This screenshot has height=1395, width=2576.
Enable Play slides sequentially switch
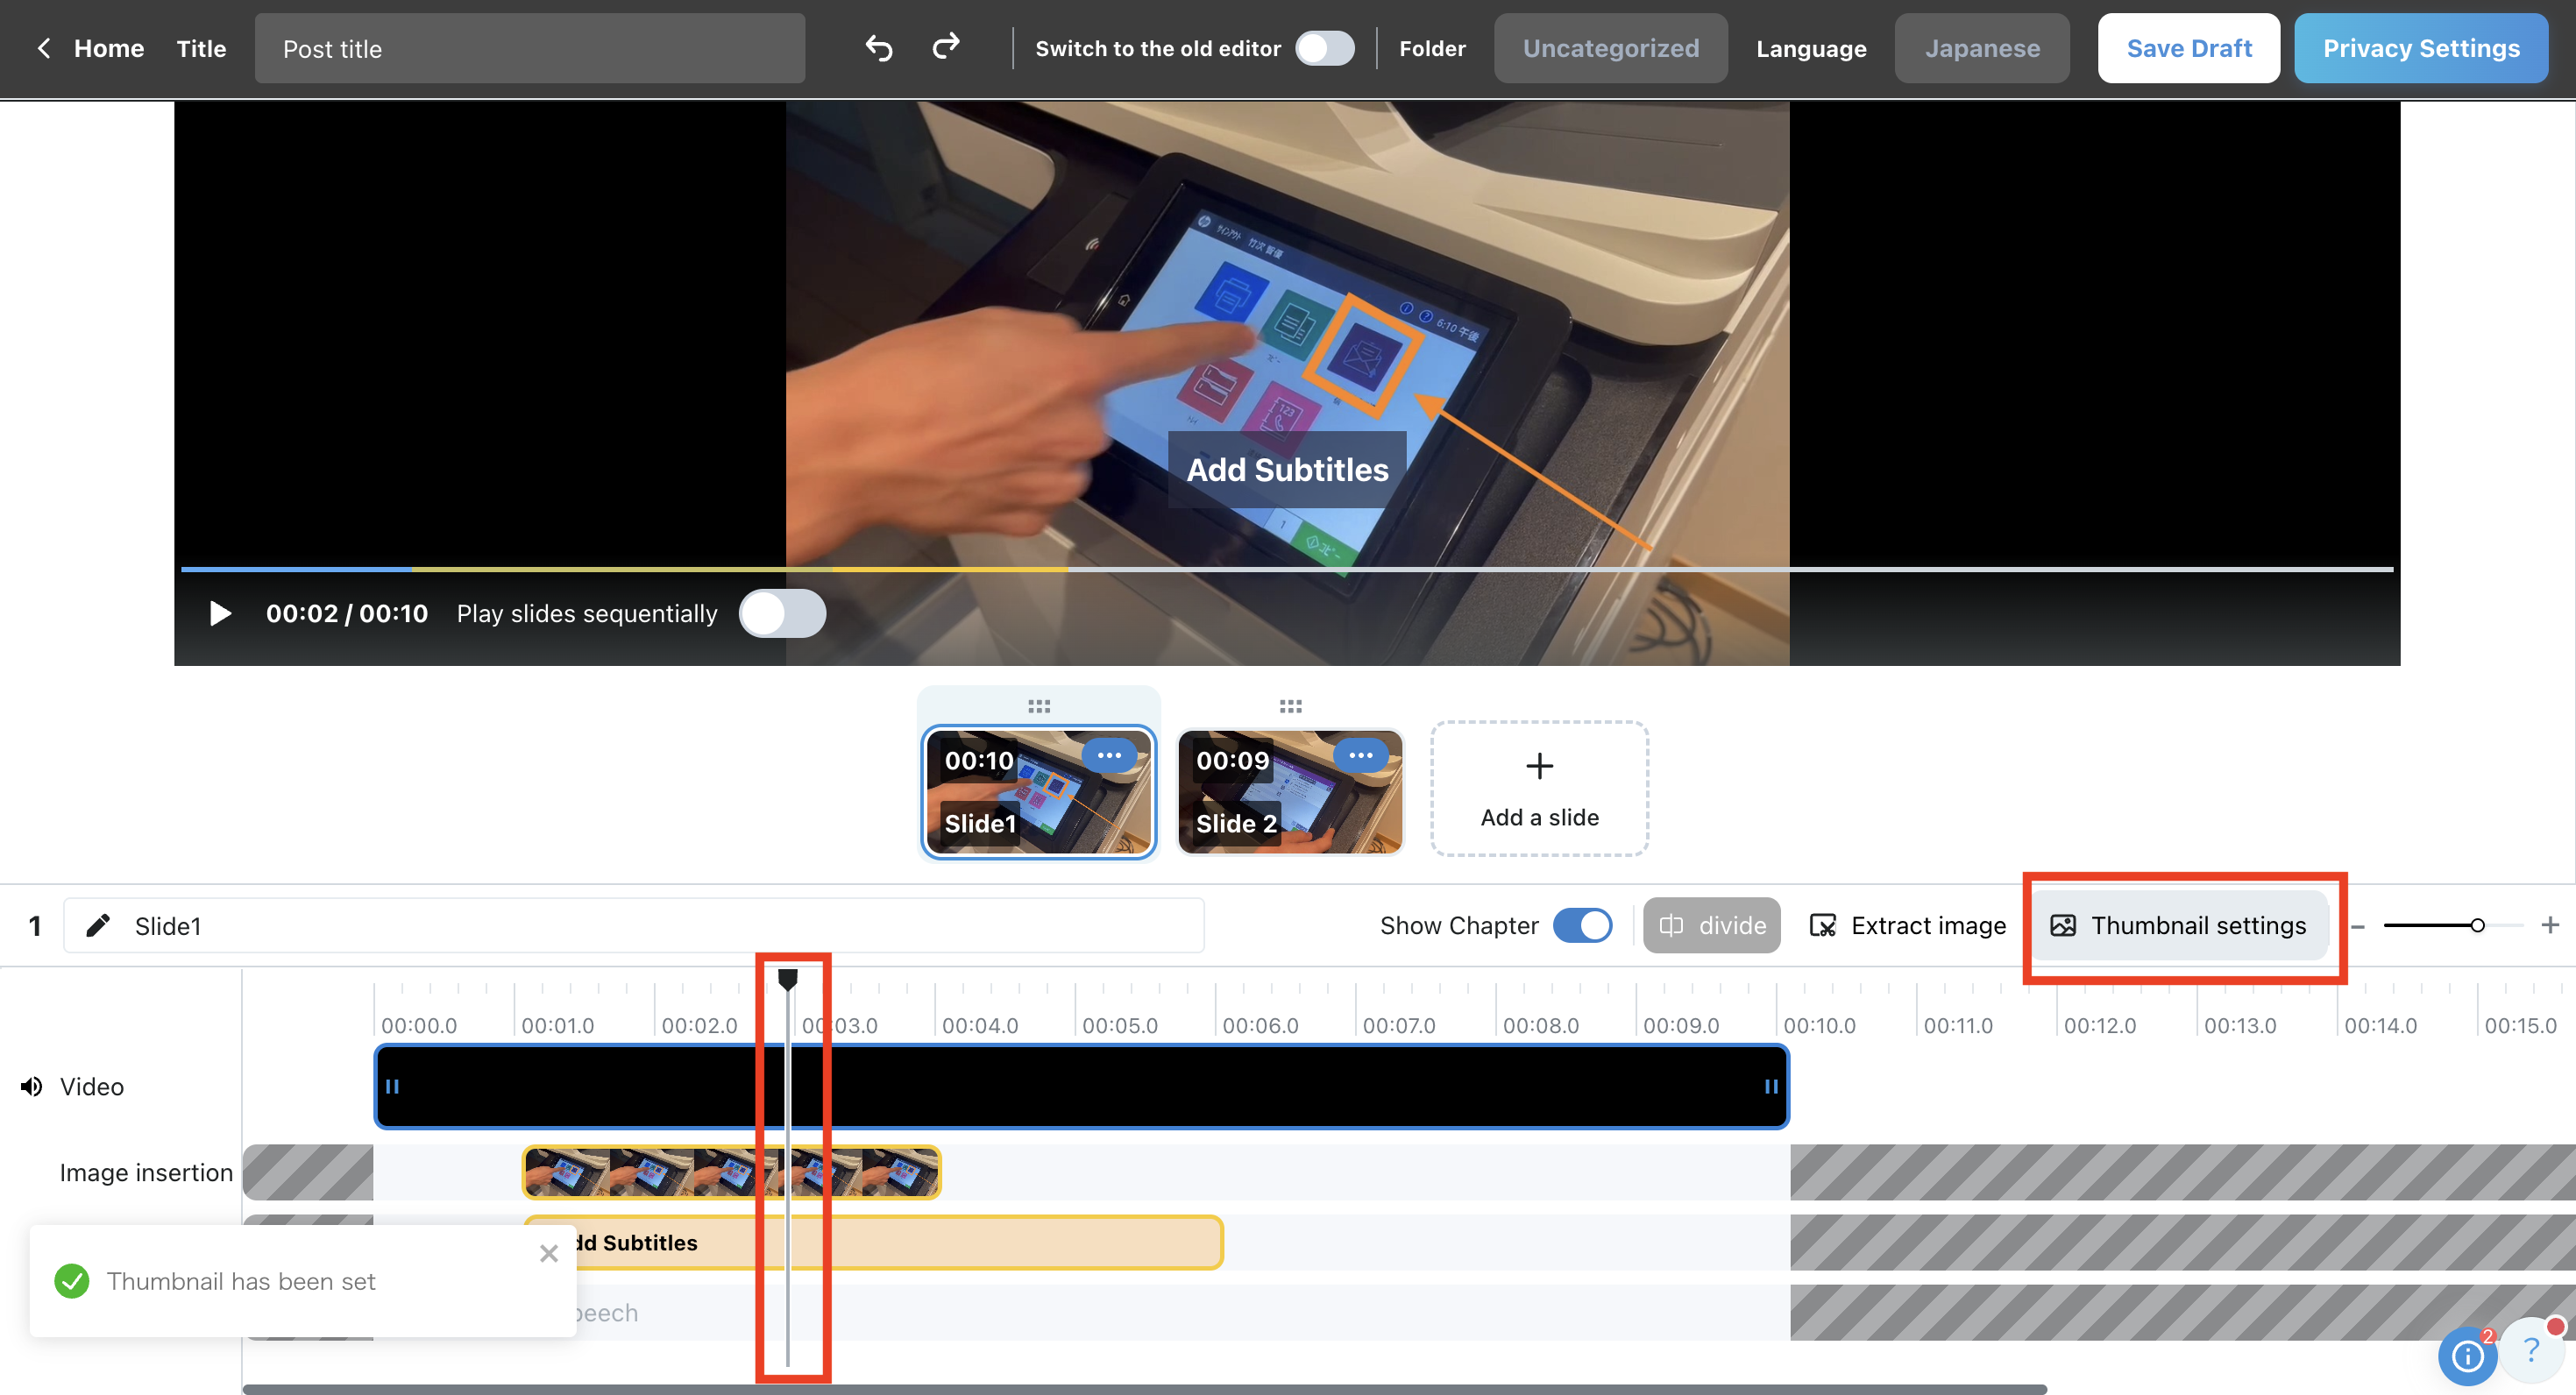[x=782, y=613]
